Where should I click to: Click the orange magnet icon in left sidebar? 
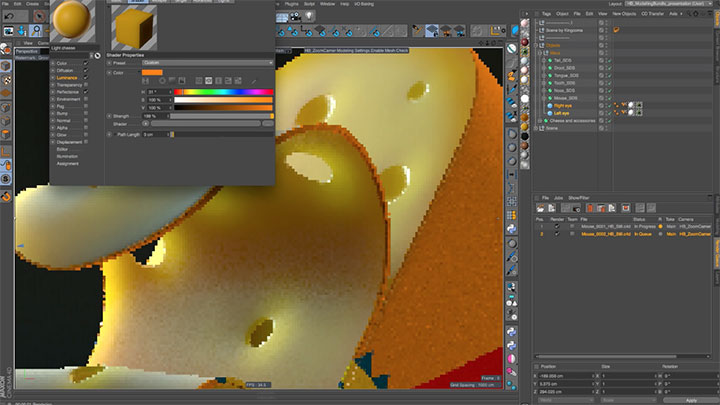point(6,197)
